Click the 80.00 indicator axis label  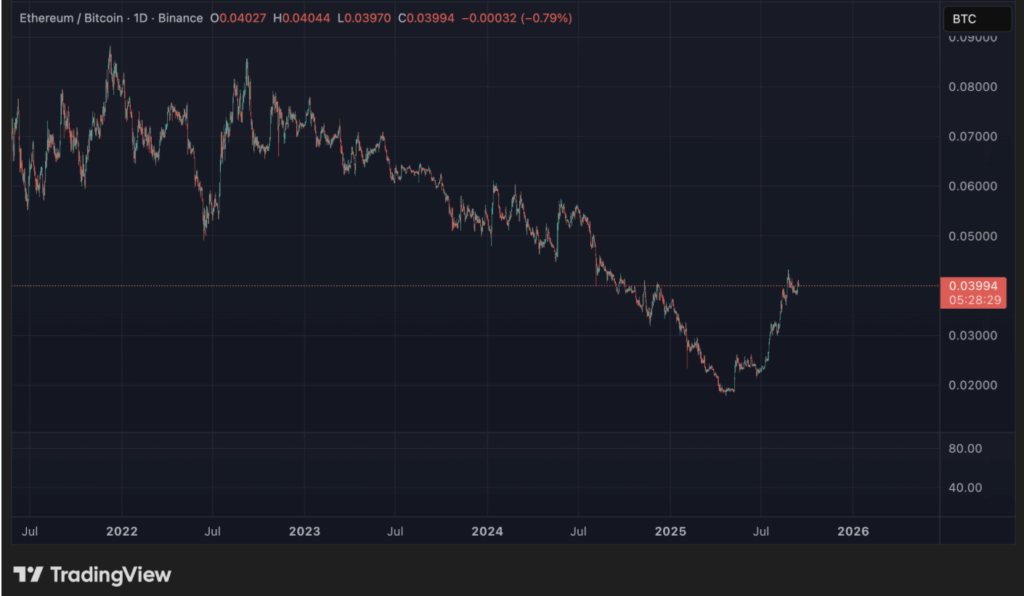pos(965,448)
